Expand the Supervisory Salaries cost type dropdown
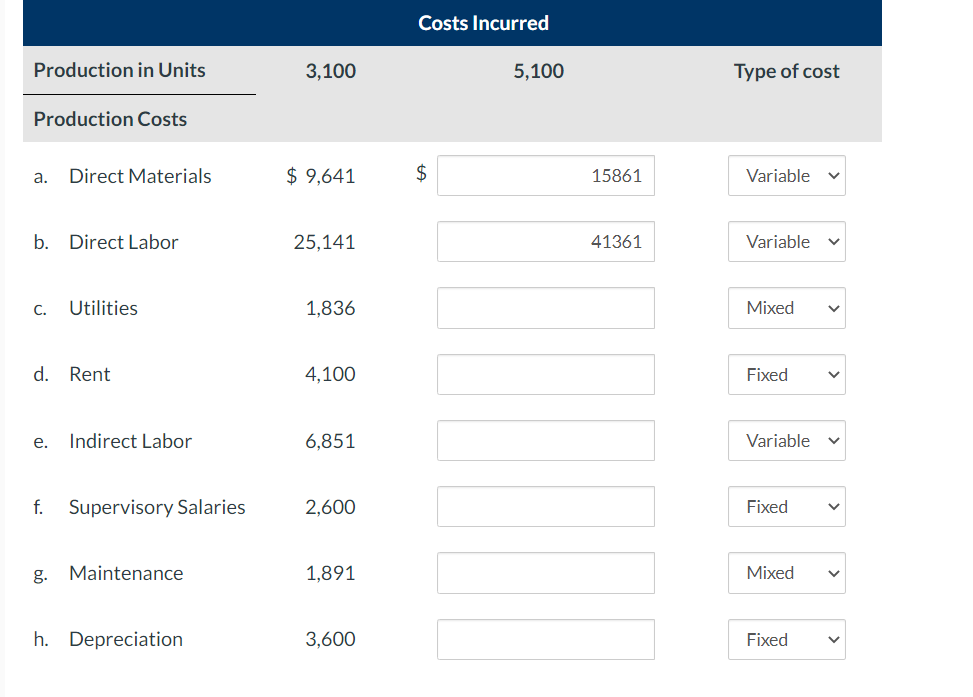The height and width of the screenshot is (697, 973). point(786,506)
